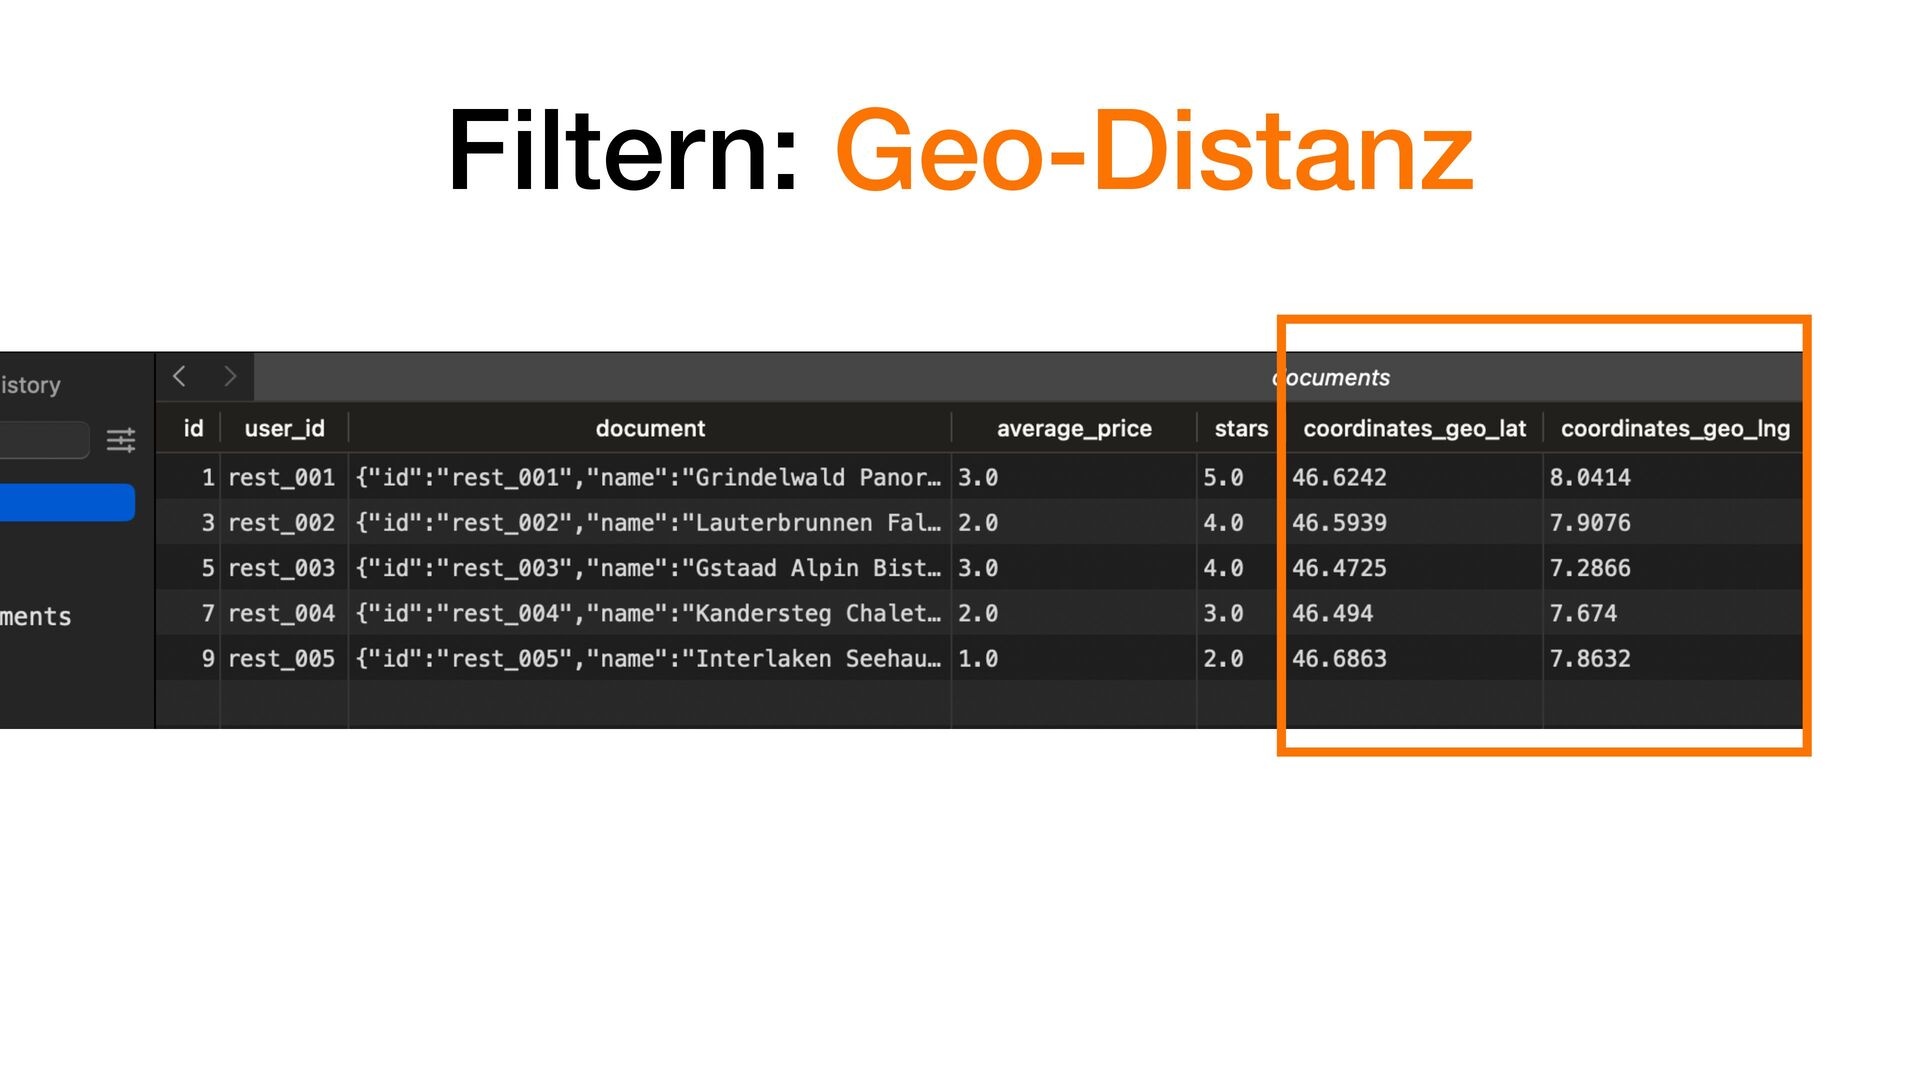Select the documents item in sidebar

[x=36, y=617]
